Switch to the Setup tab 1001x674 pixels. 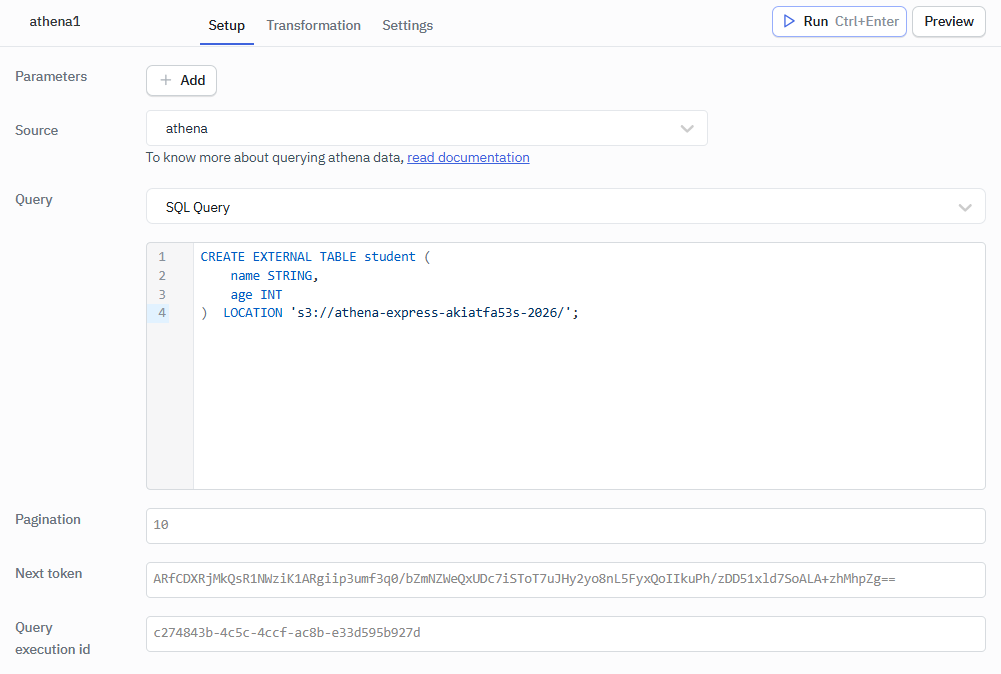(226, 25)
